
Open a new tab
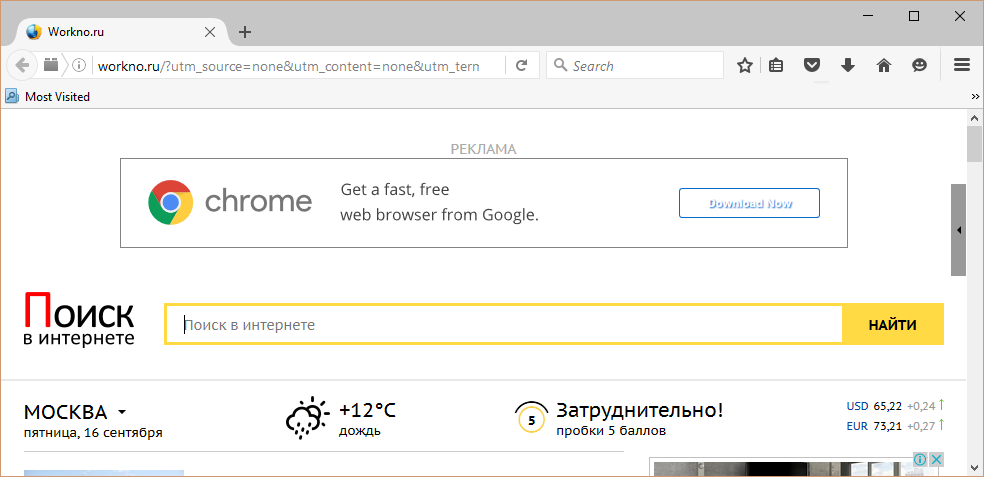click(x=245, y=32)
